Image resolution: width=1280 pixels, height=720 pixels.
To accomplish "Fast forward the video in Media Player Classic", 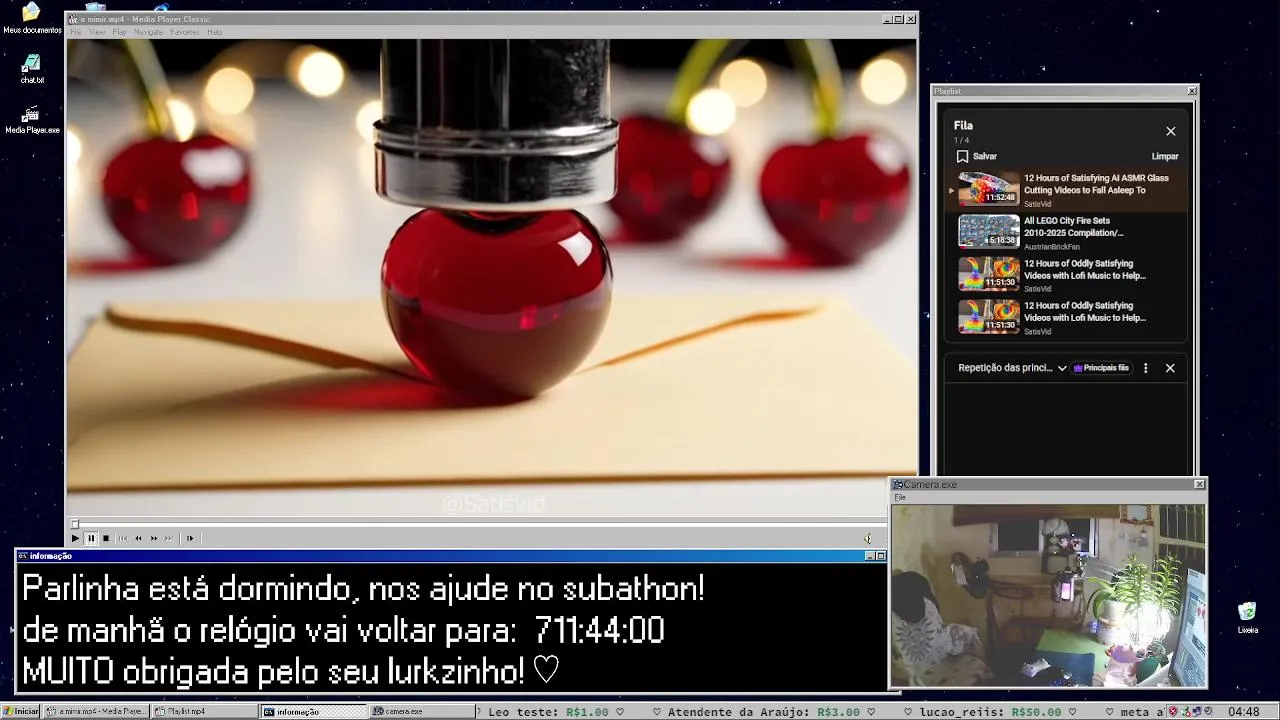I will pyautogui.click(x=154, y=538).
